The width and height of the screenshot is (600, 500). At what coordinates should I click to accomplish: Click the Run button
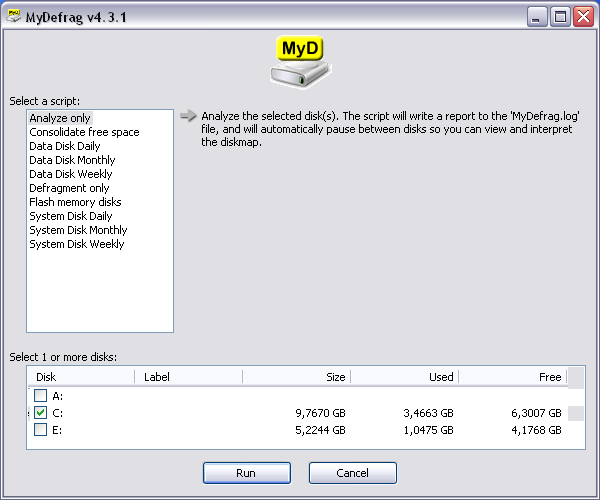247,473
